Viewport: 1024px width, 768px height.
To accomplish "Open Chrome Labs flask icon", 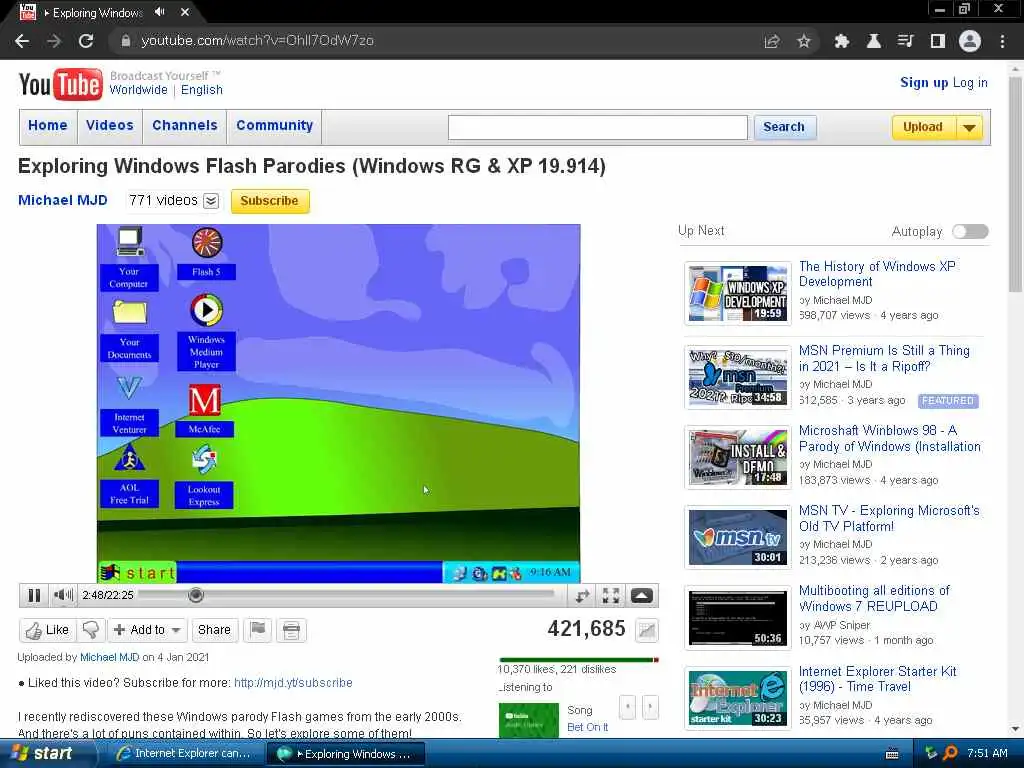I will click(x=873, y=41).
